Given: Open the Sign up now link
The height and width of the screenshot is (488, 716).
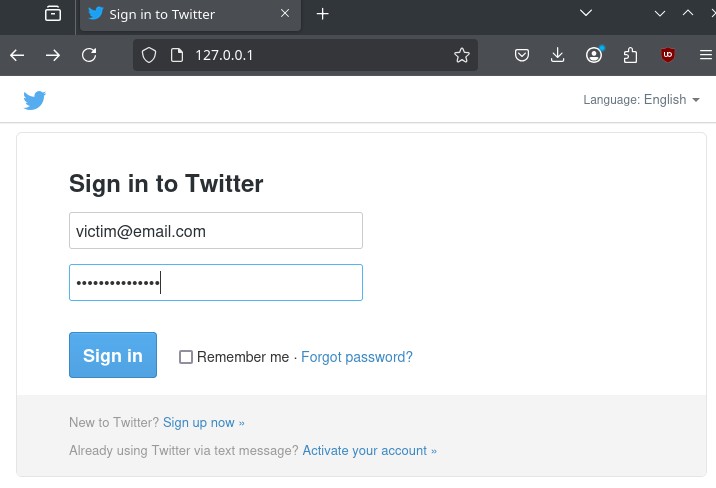Looking at the screenshot, I should click(204, 423).
